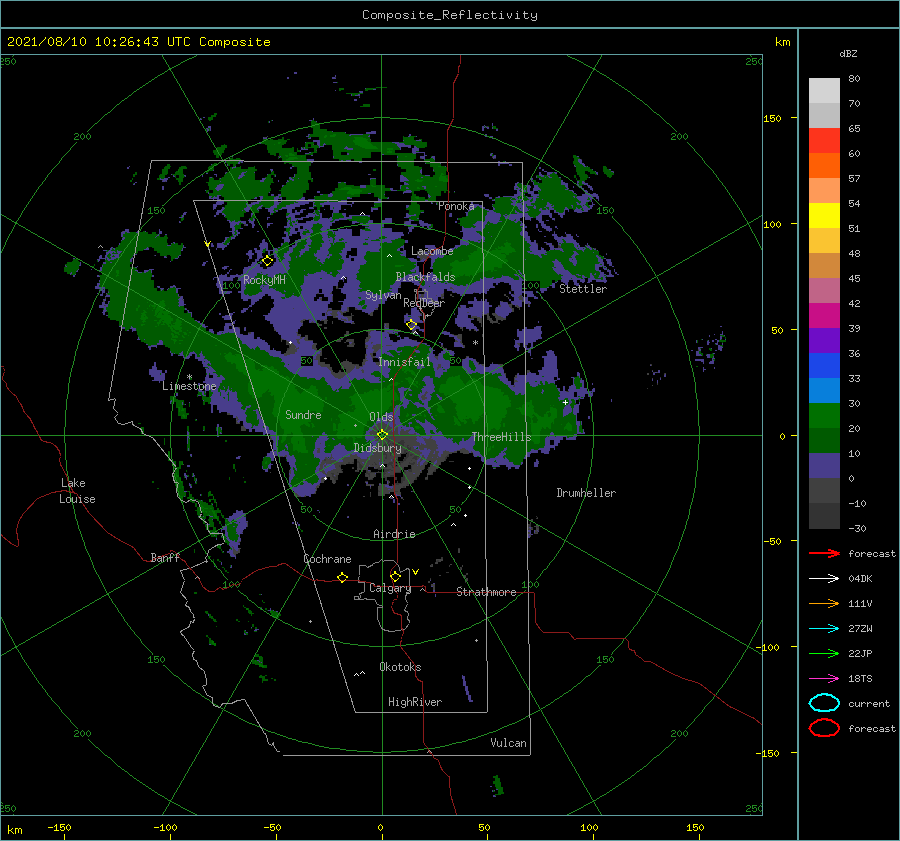Click the yellow diamond marker above Calgary
Screen dimensions: 900x841
click(x=395, y=576)
